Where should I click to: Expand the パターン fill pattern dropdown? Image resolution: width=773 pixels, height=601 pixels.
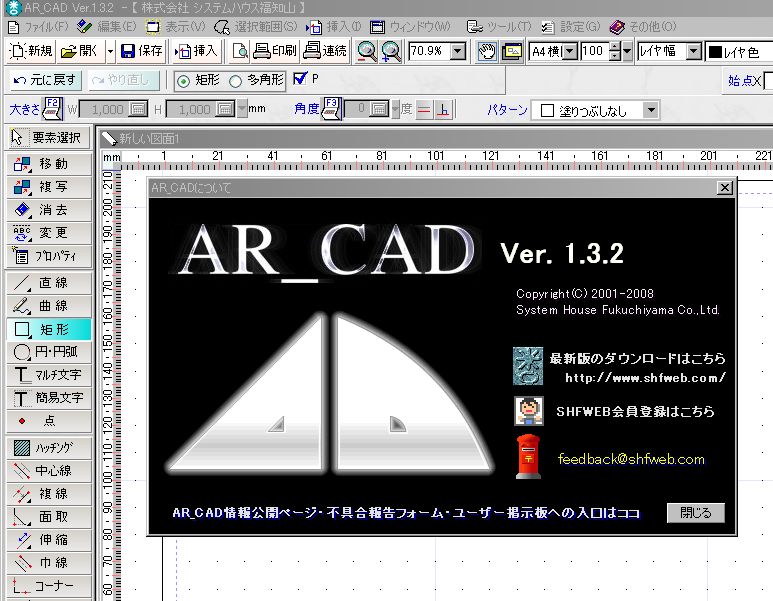pos(651,110)
